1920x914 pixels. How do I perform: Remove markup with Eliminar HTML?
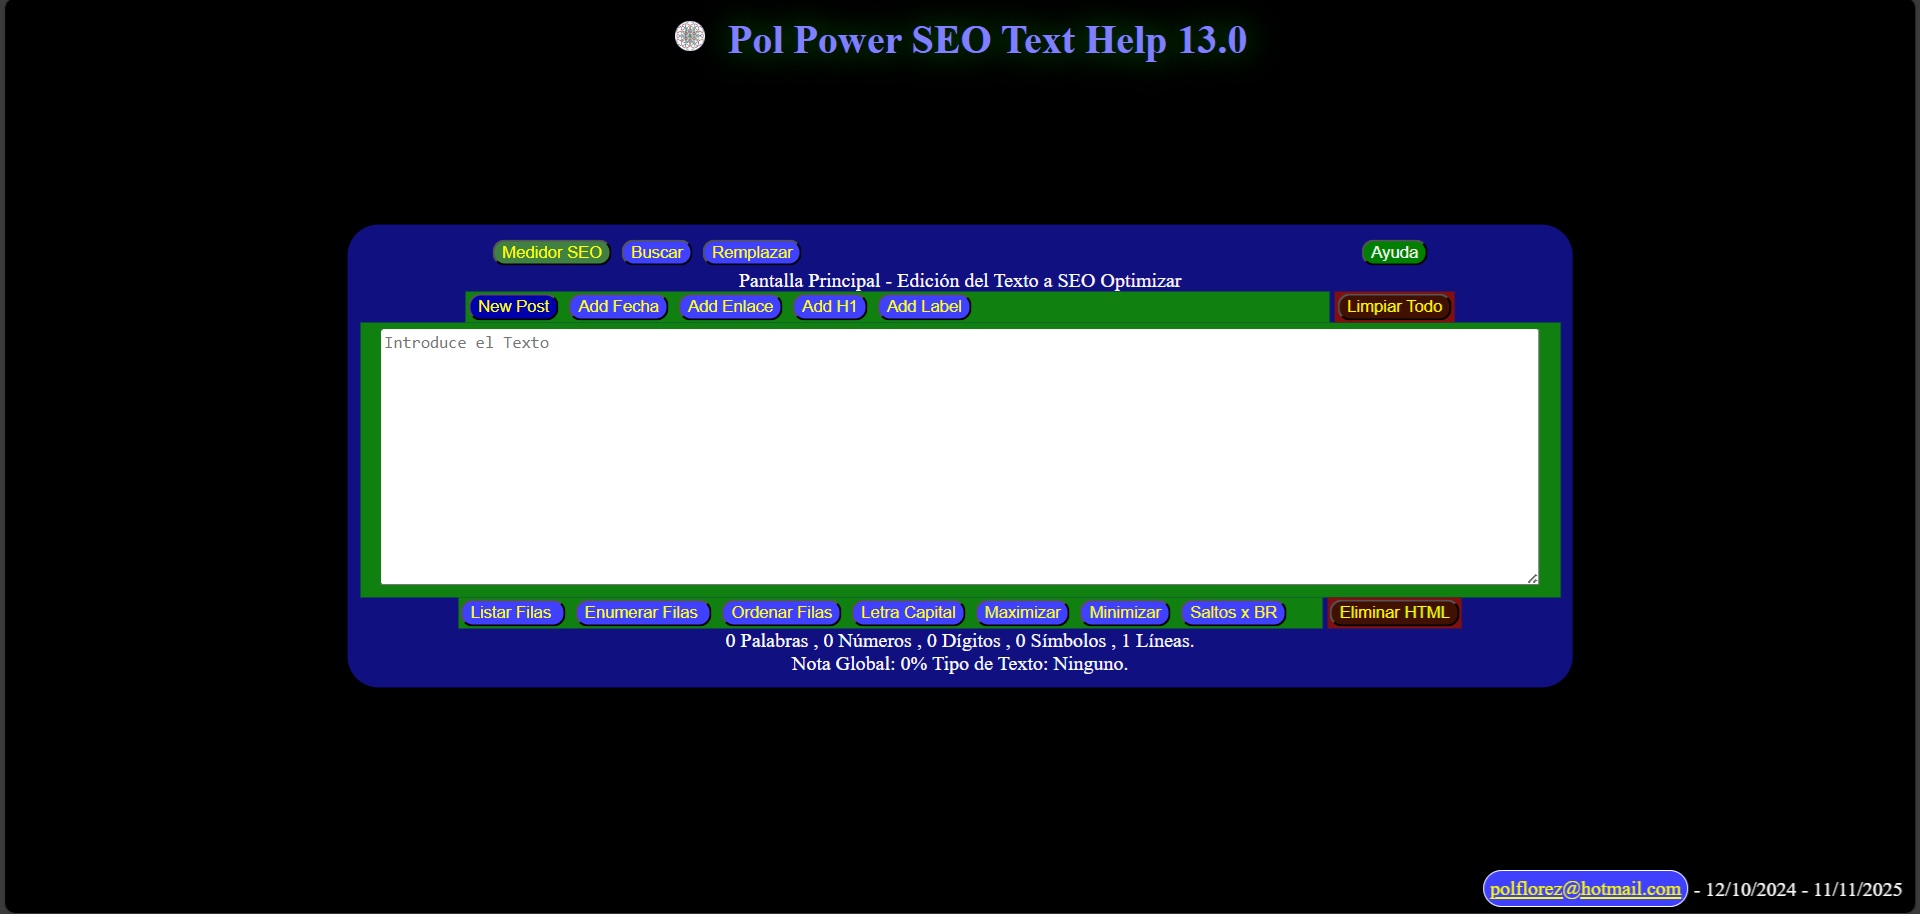1393,612
